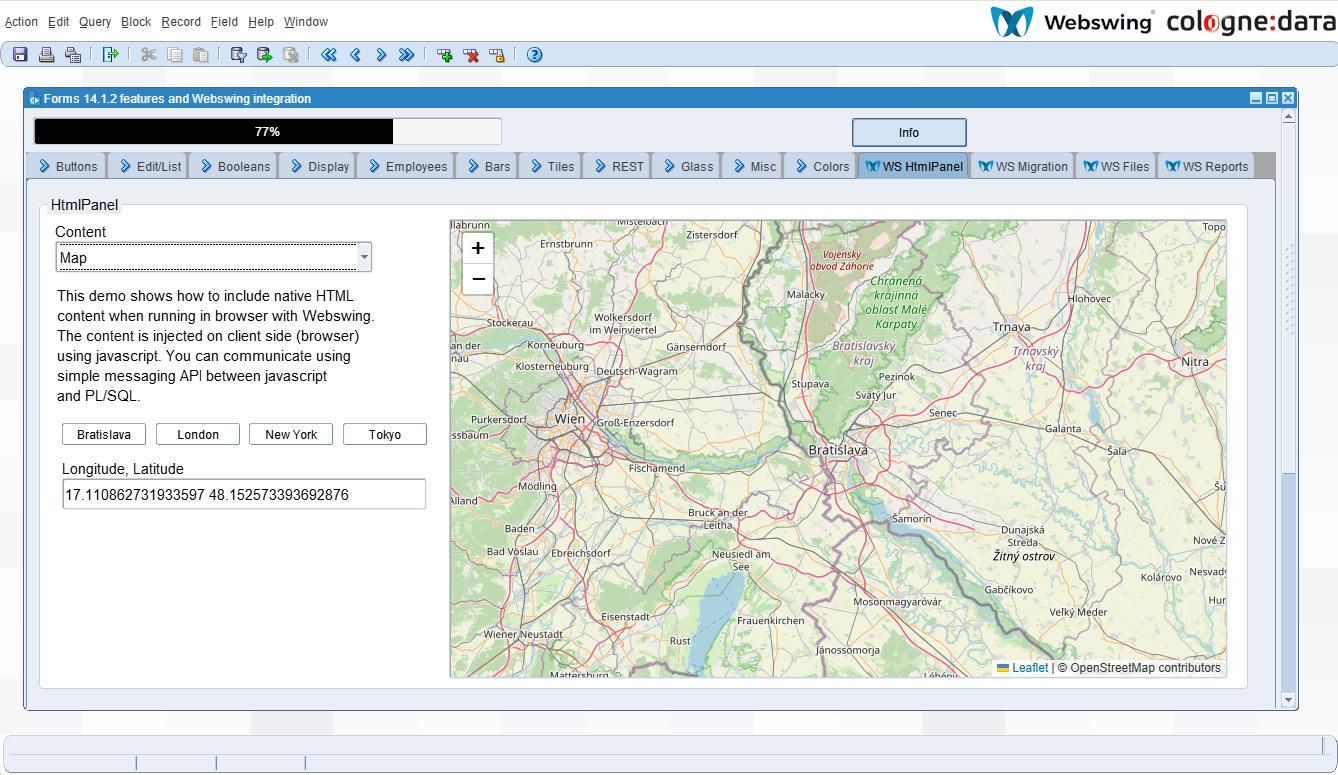Click the Print icon in the toolbar
Image resolution: width=1338 pixels, height=775 pixels.
point(46,55)
